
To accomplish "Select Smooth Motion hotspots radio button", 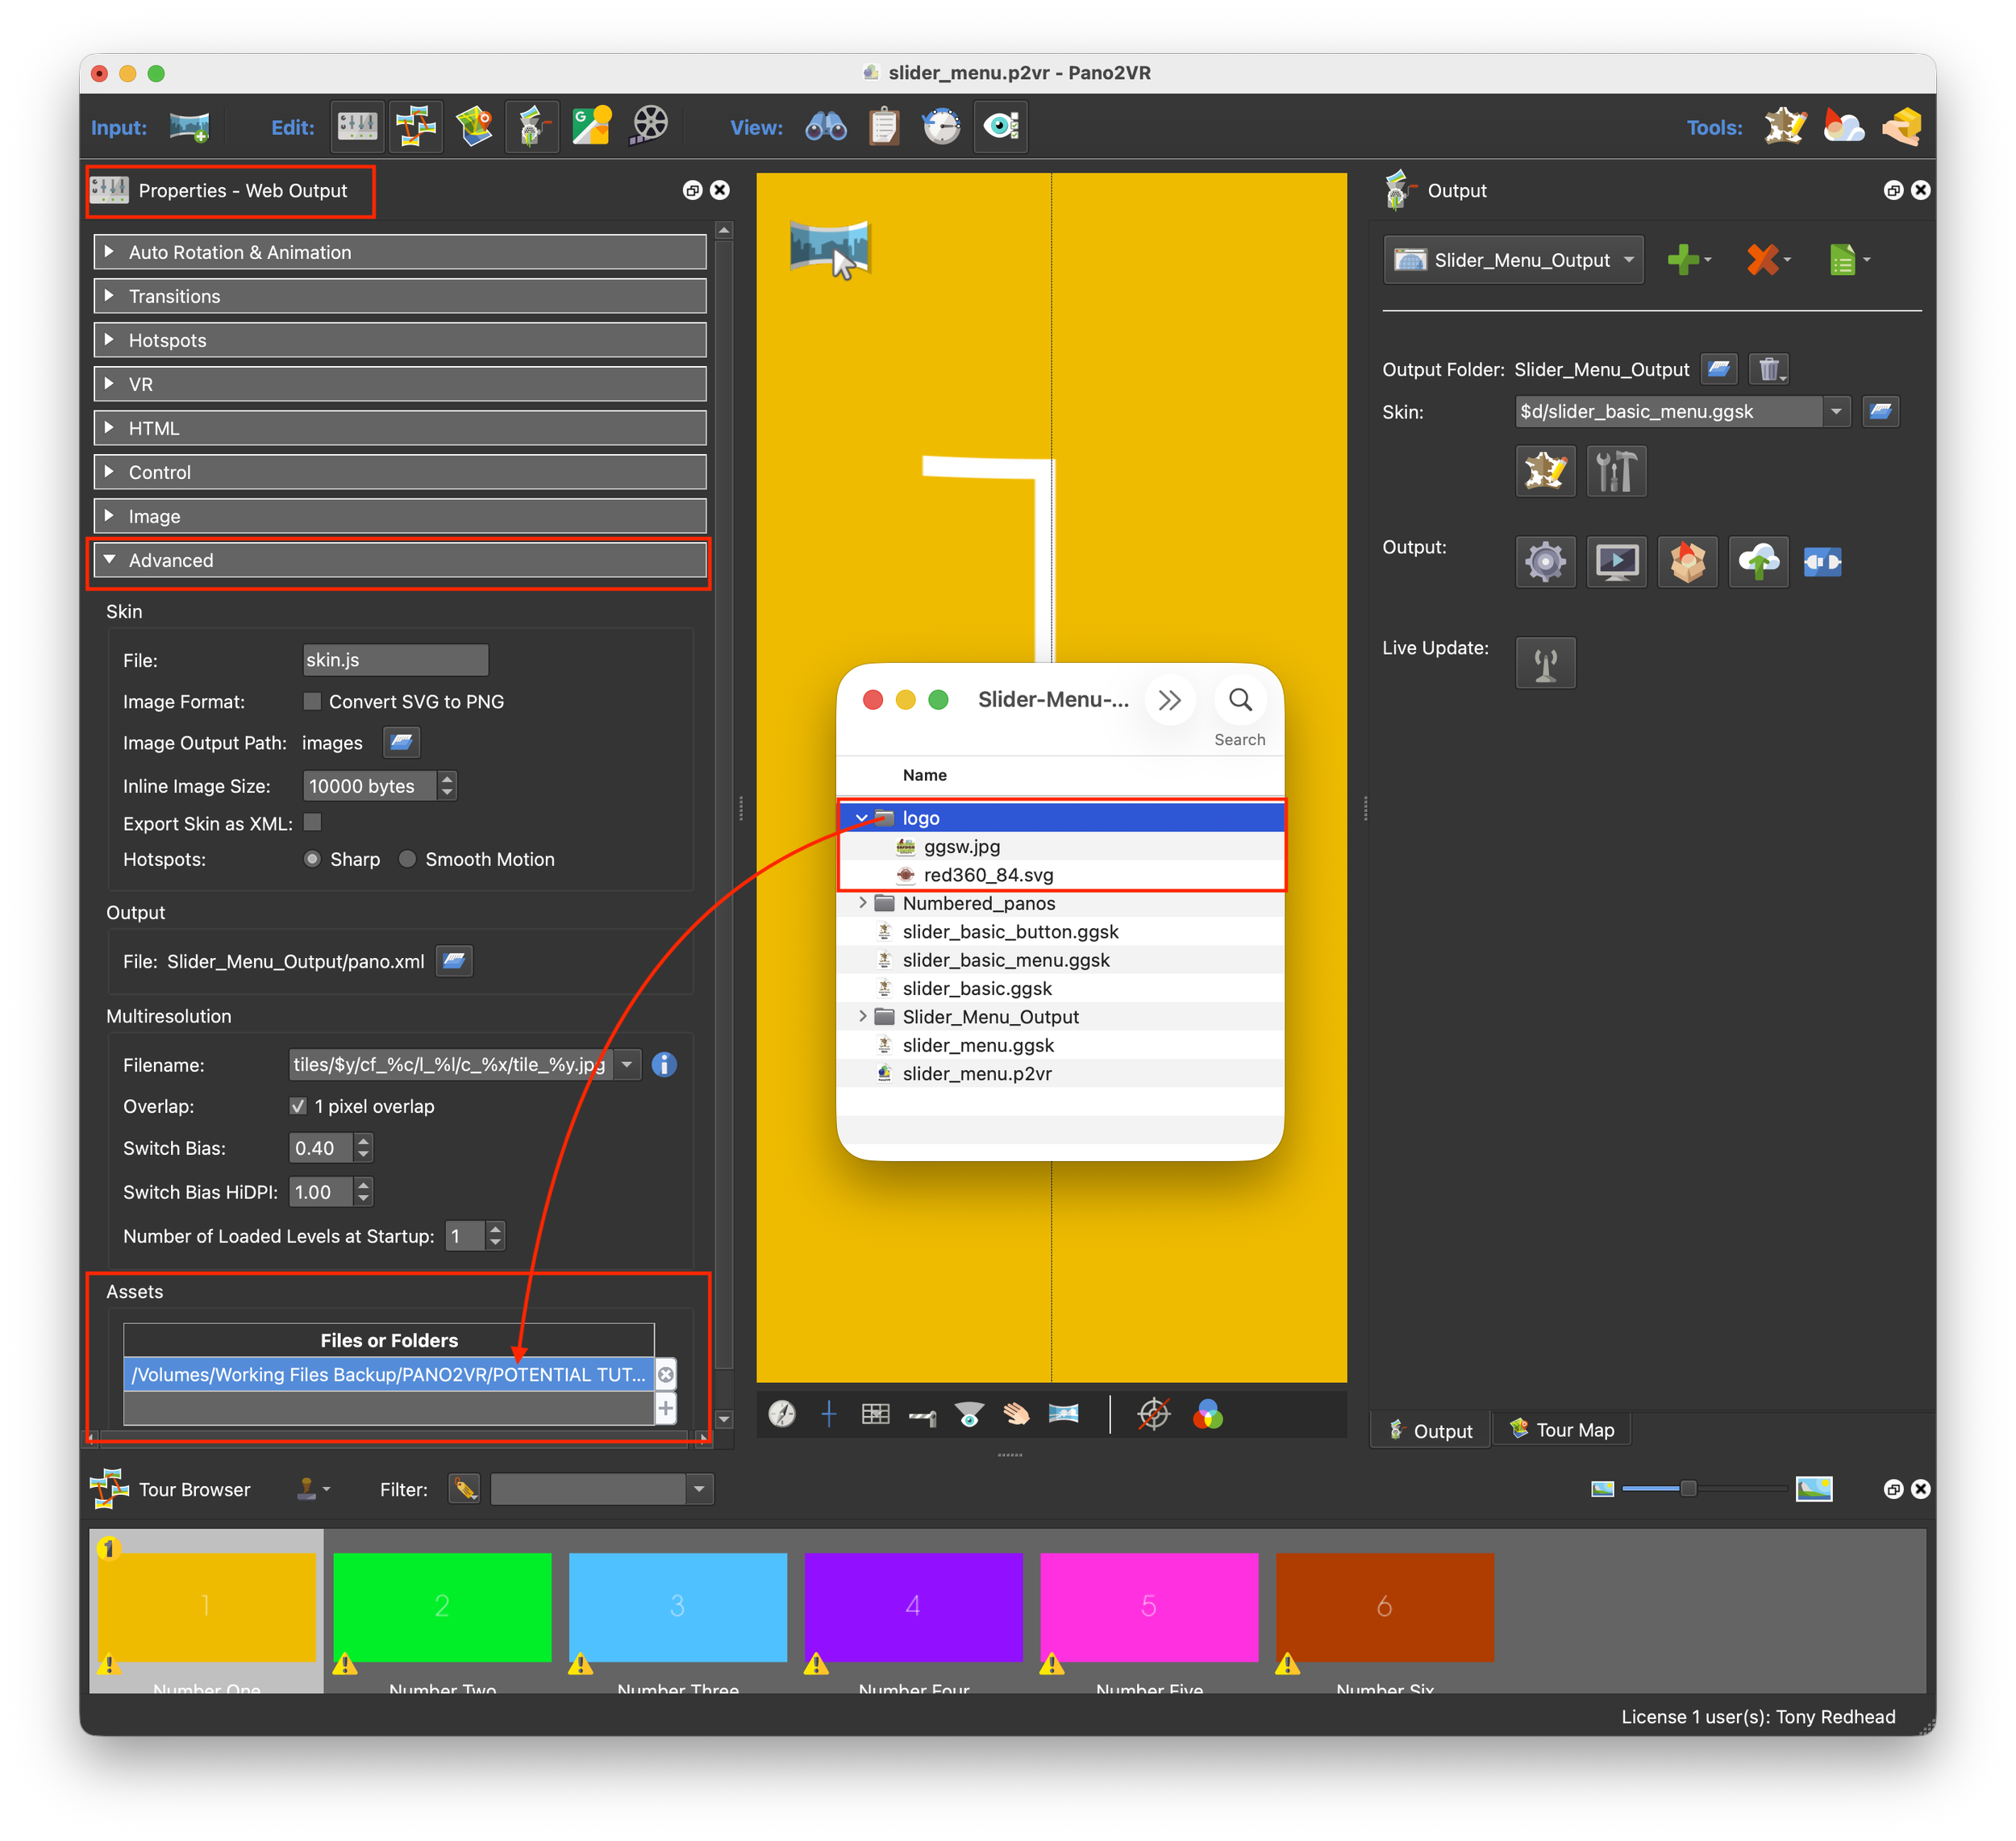I will [407, 859].
